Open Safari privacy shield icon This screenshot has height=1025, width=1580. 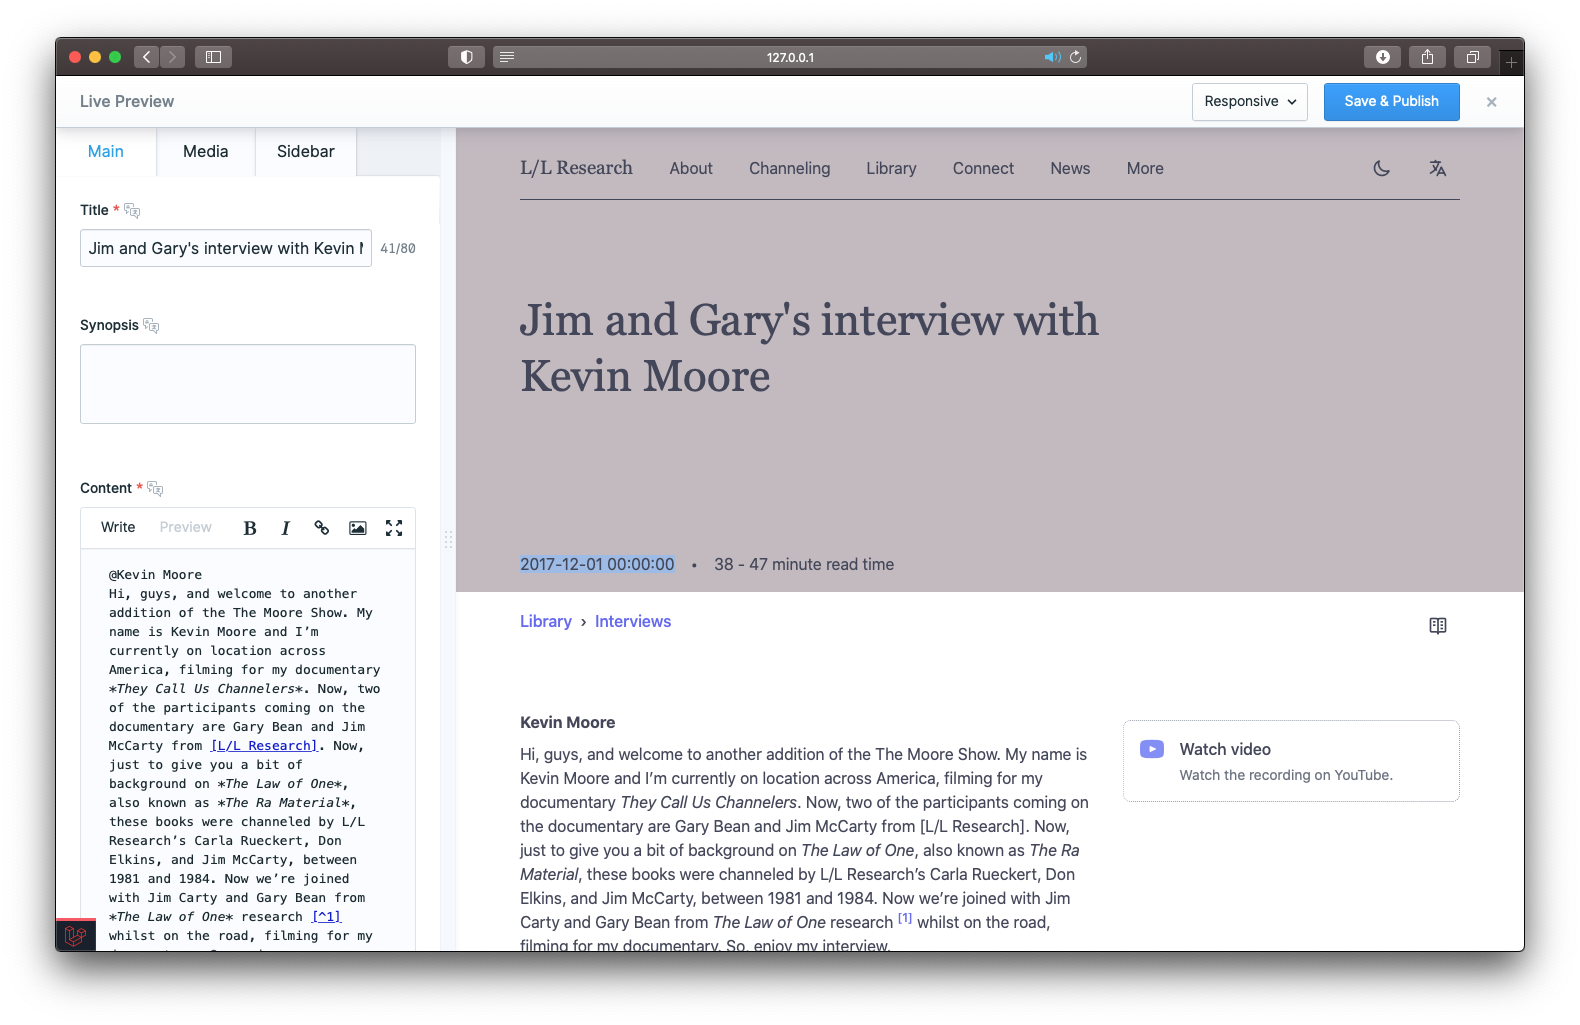[466, 57]
